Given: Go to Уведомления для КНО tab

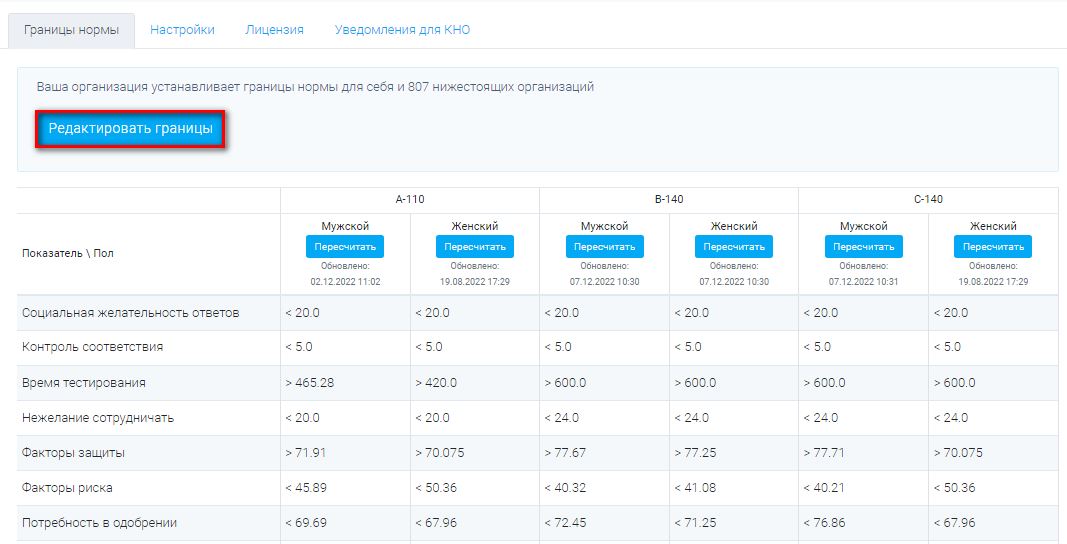Looking at the screenshot, I should (x=402, y=30).
